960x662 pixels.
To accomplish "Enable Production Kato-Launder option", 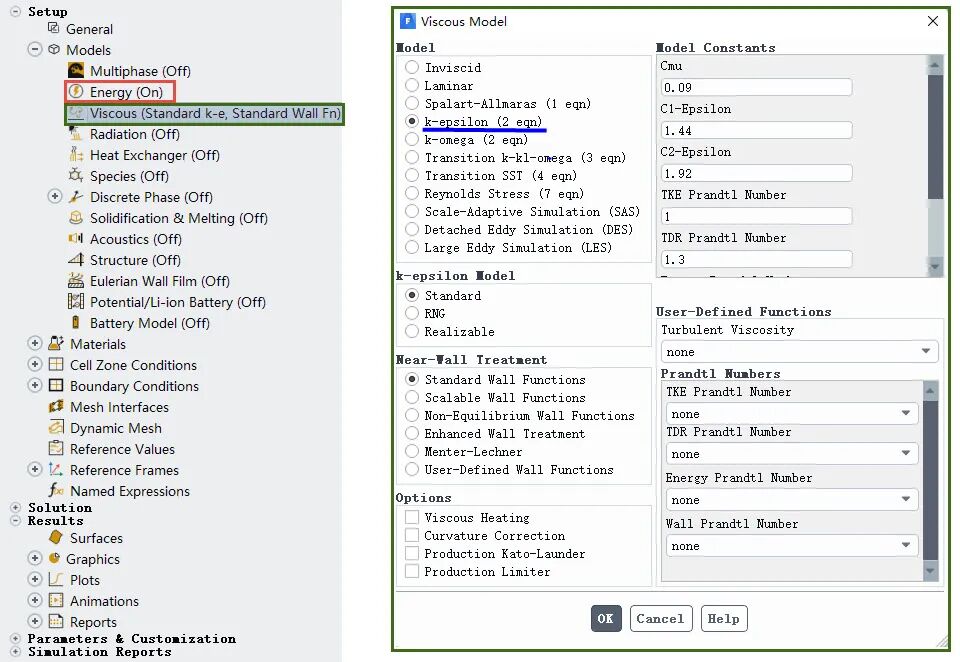I will coord(412,553).
